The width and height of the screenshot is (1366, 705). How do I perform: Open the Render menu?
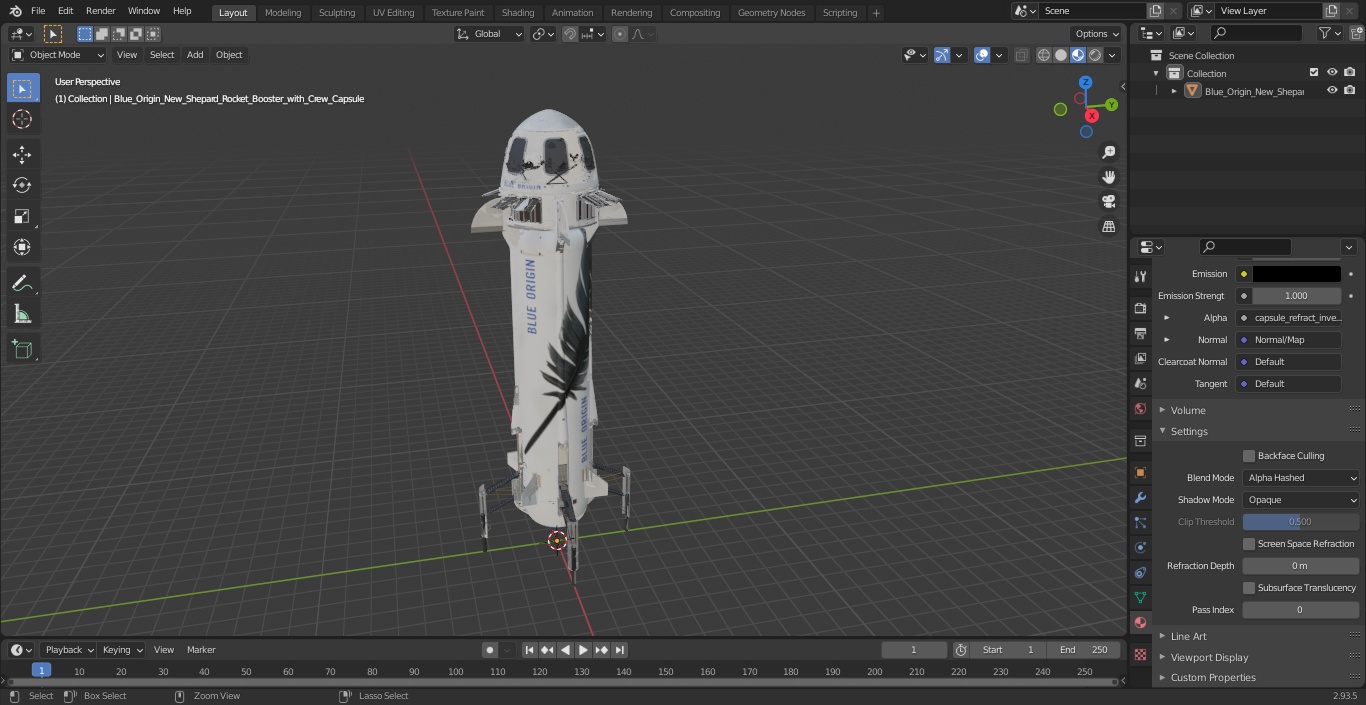[x=100, y=11]
